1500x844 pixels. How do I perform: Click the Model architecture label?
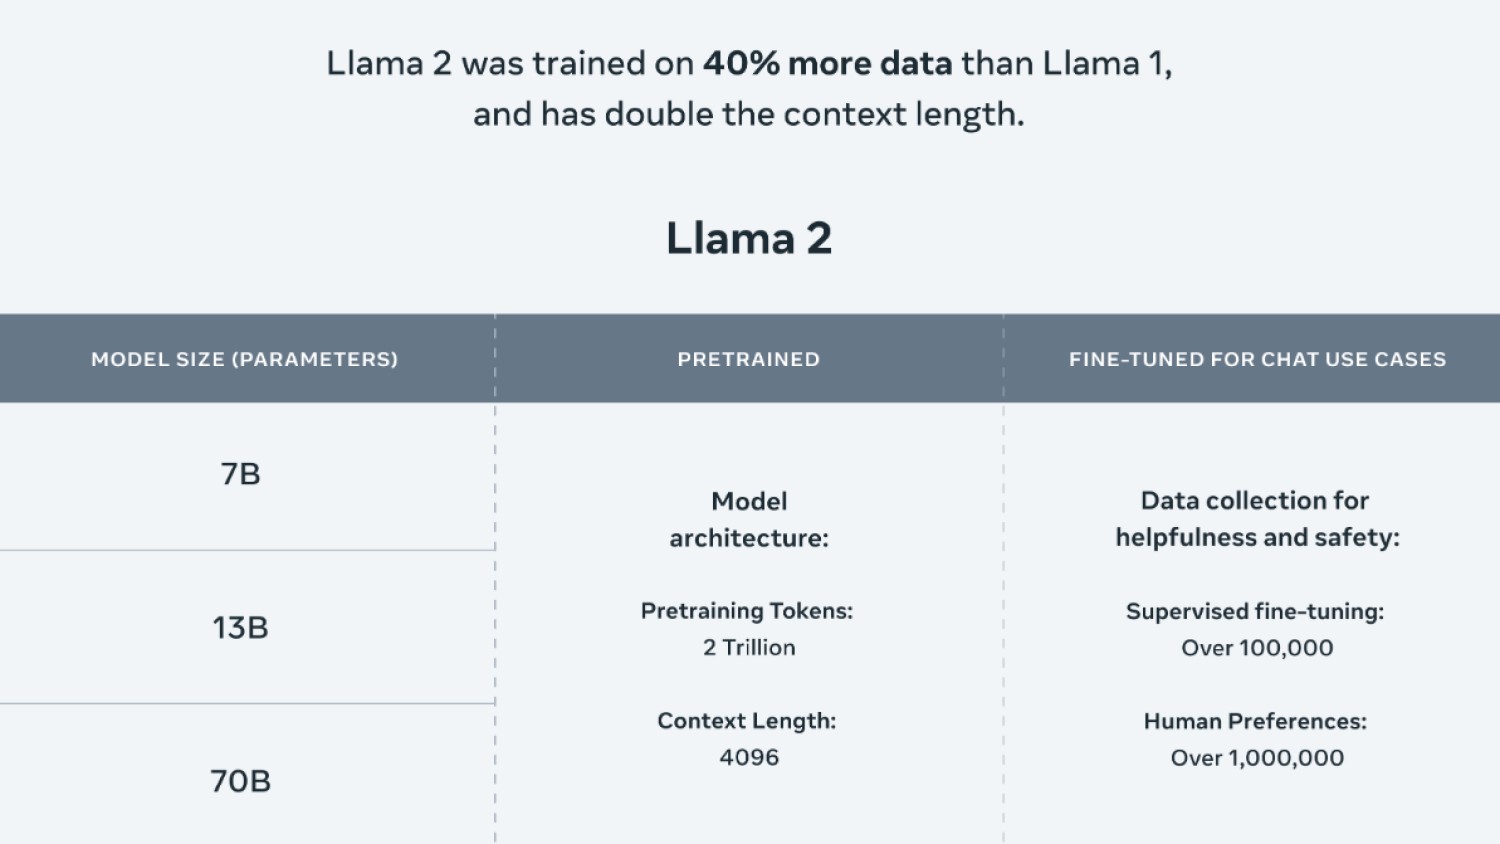coord(749,519)
